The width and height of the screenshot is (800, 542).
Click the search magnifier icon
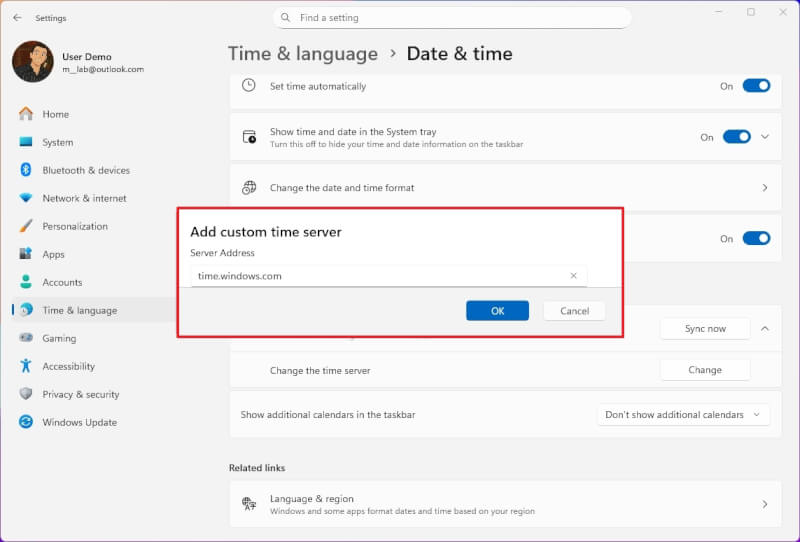coord(286,18)
